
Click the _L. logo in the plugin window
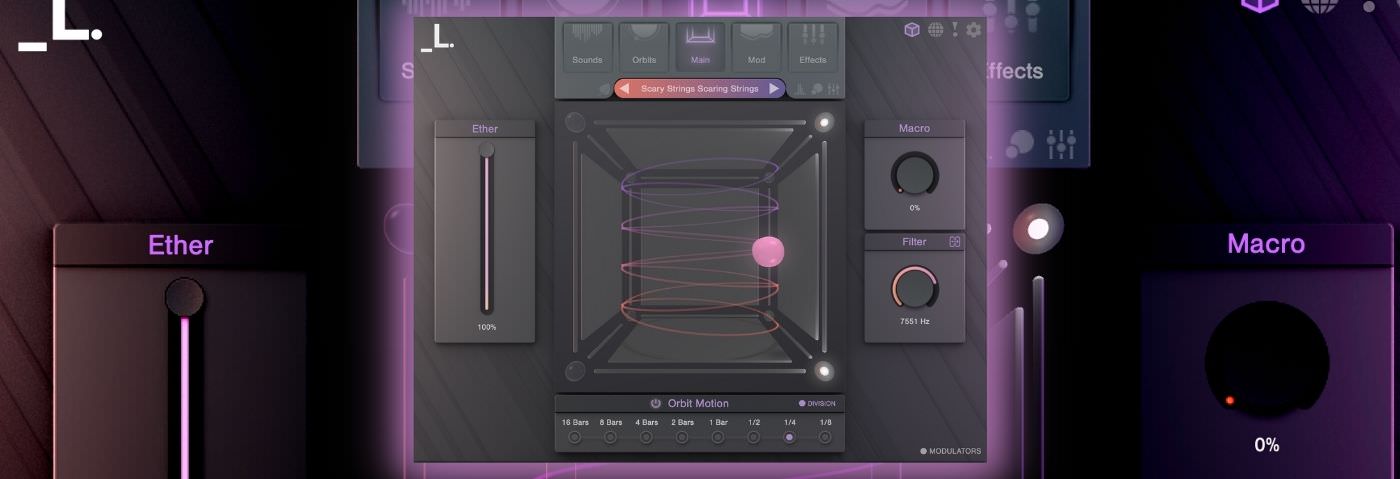click(x=437, y=37)
